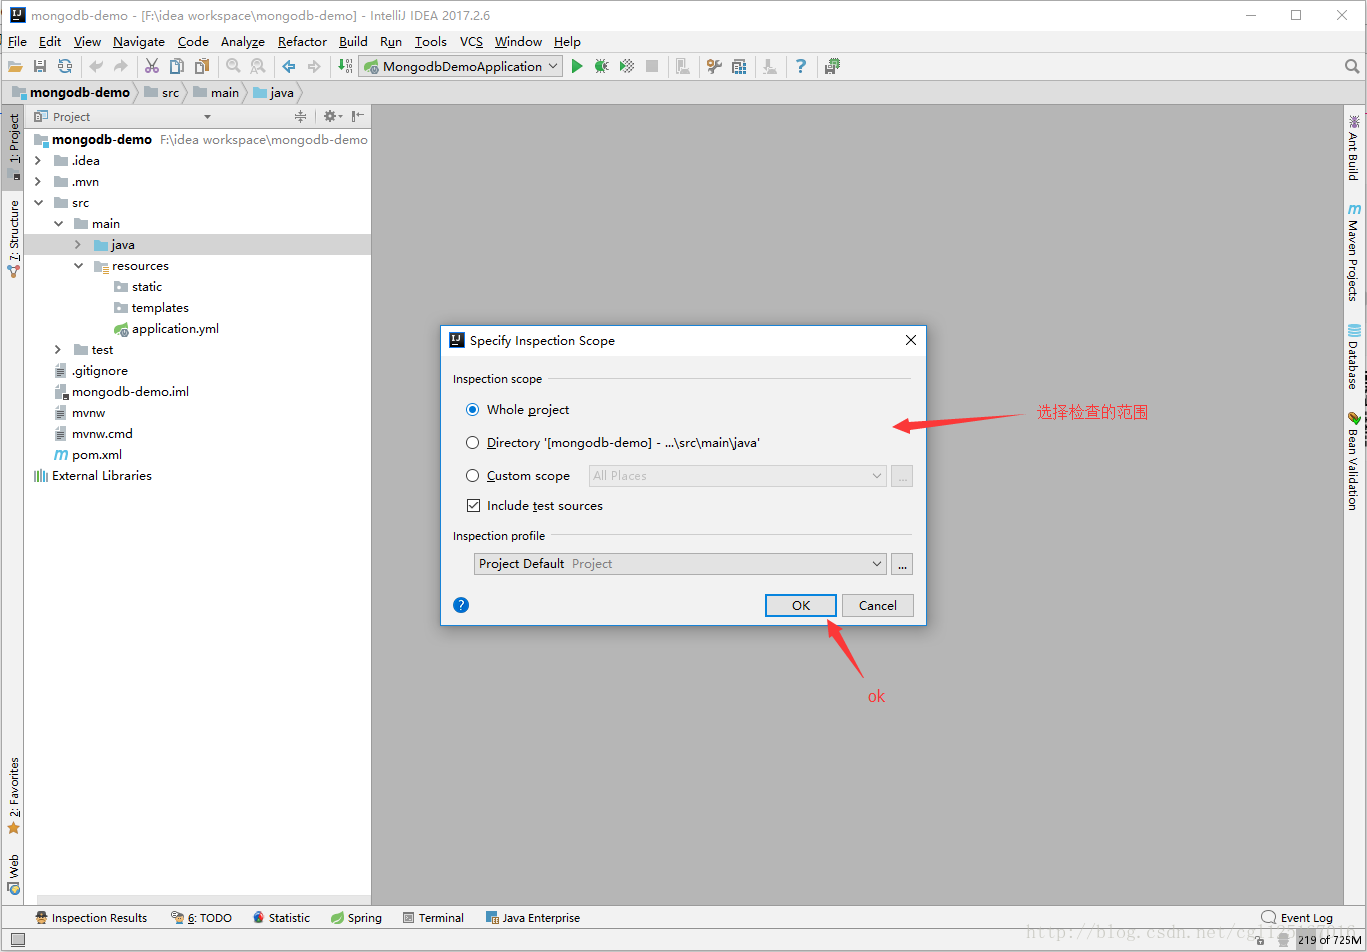Viewport: 1367px width, 952px height.
Task: Open the All Places scope dropdown
Action: coord(737,476)
